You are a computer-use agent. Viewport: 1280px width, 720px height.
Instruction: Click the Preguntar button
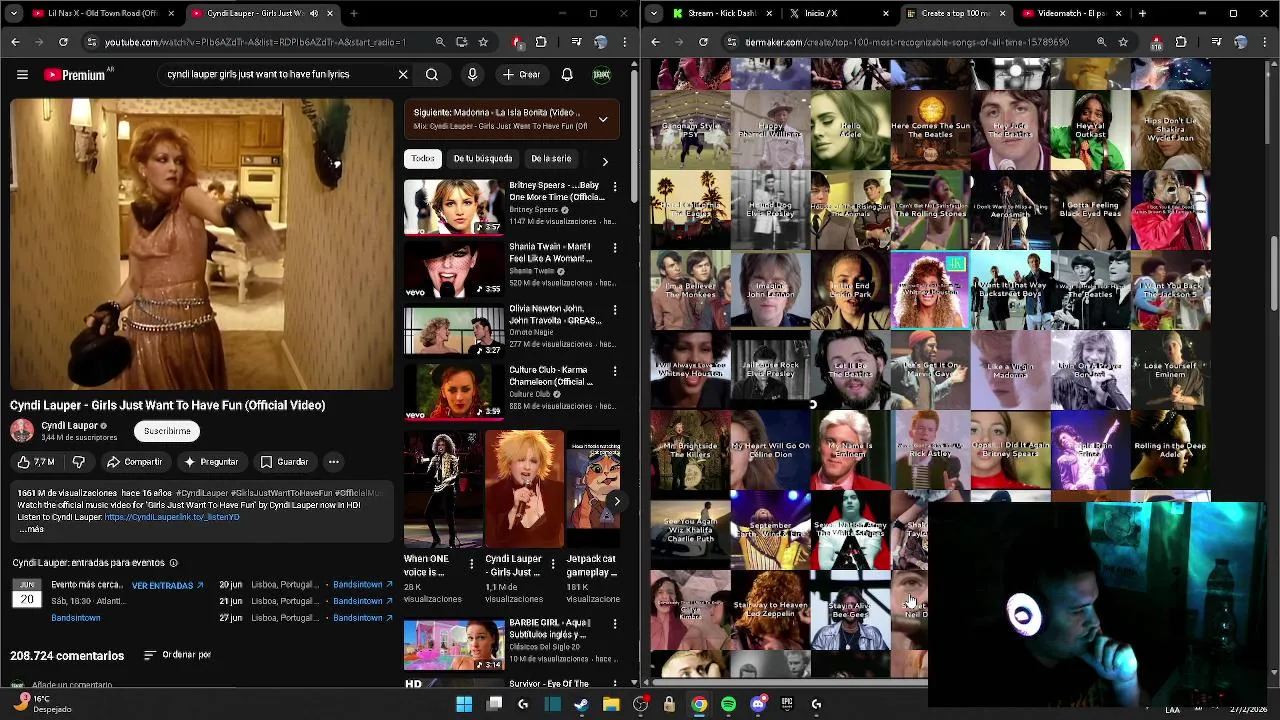click(x=211, y=462)
